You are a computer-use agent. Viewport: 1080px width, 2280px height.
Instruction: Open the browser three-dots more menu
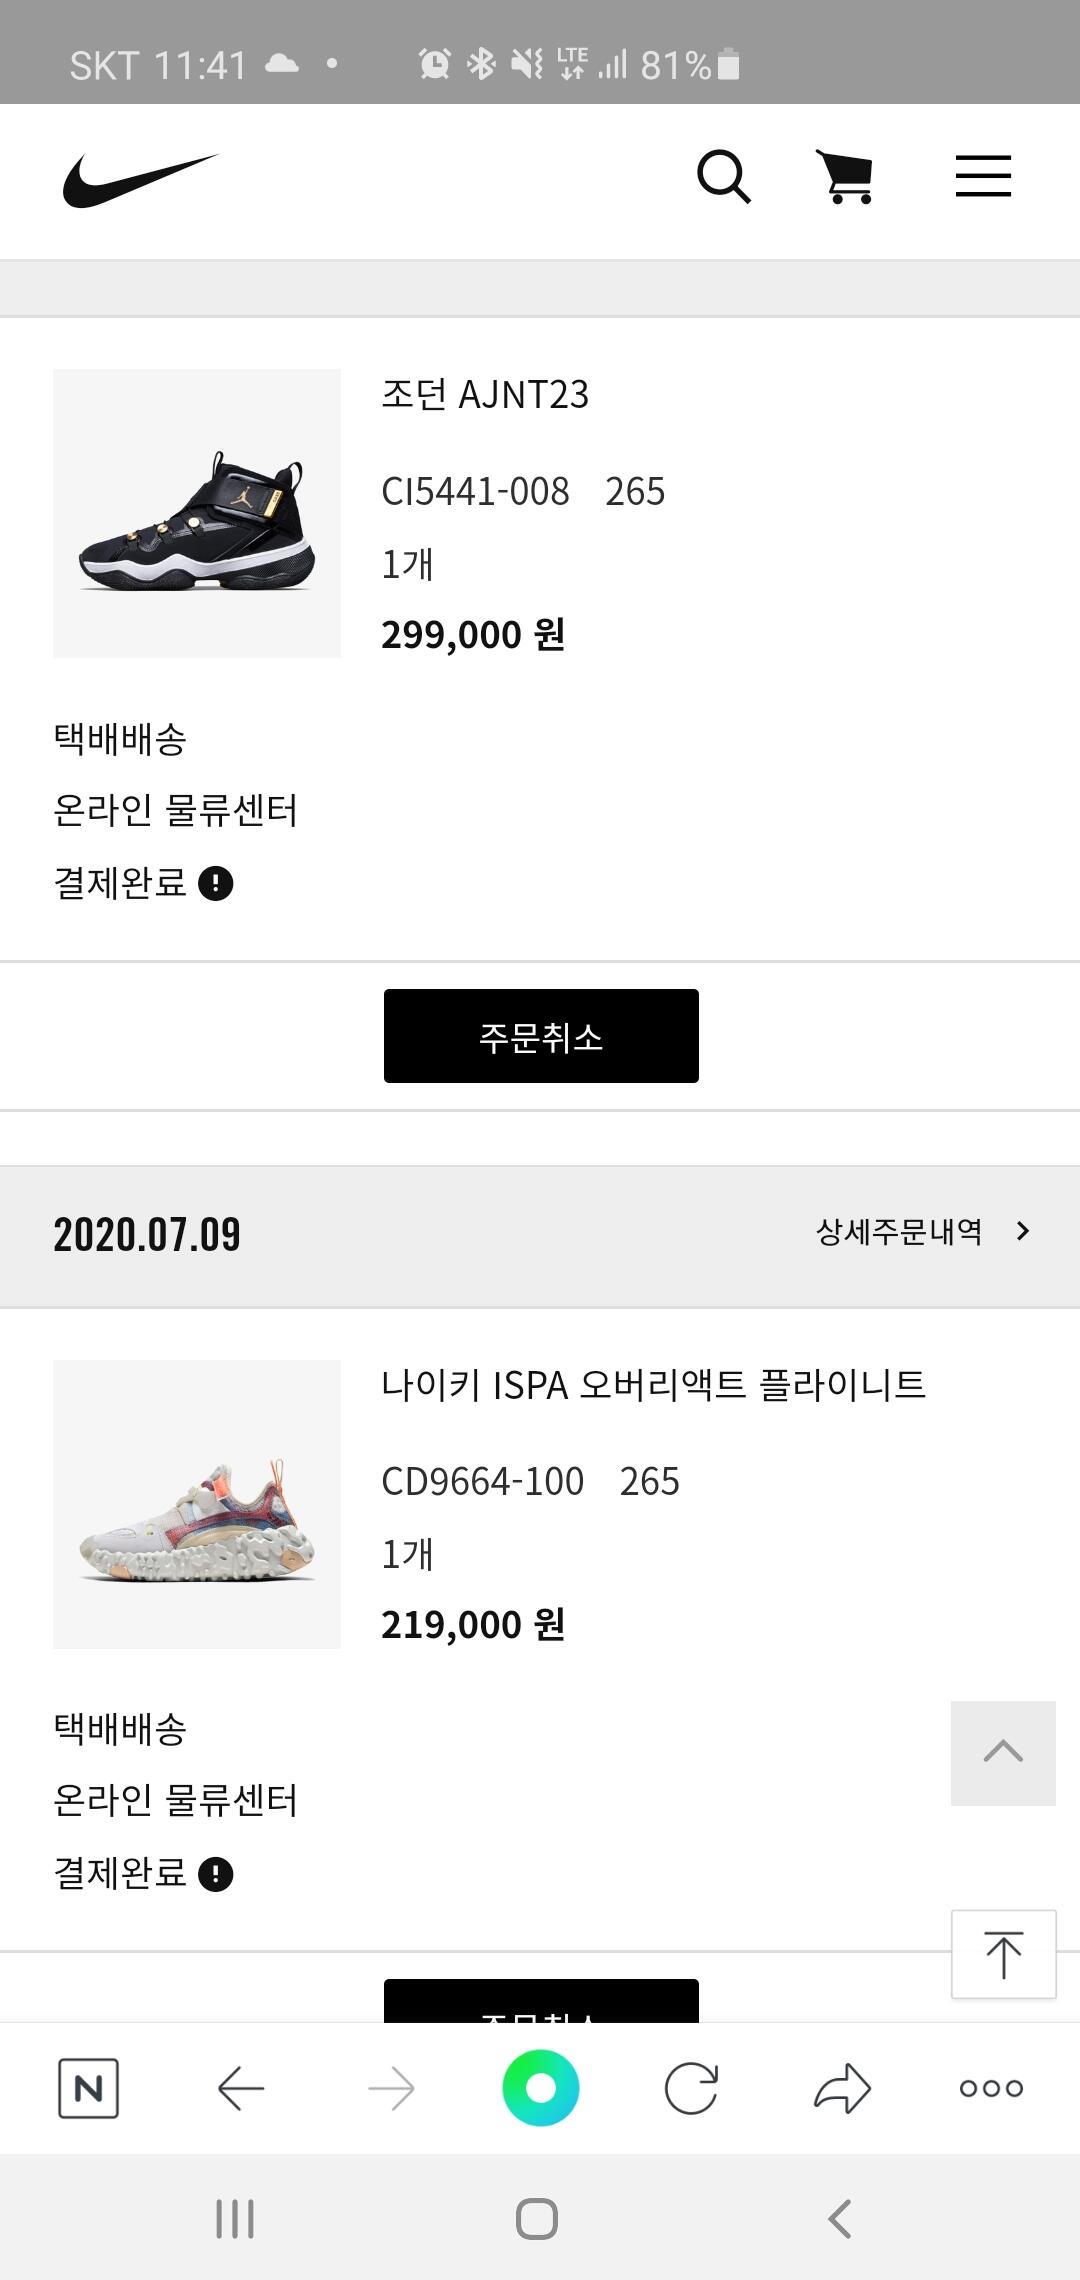[x=991, y=2088]
